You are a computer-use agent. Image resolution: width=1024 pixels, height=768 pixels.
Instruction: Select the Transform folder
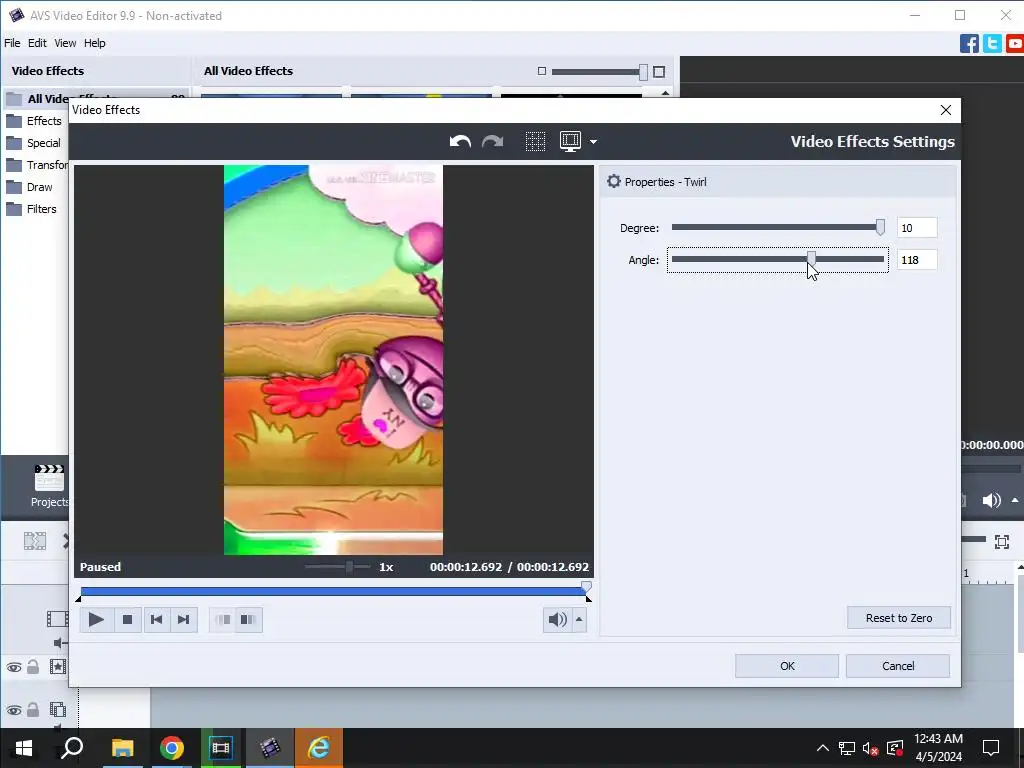37,165
